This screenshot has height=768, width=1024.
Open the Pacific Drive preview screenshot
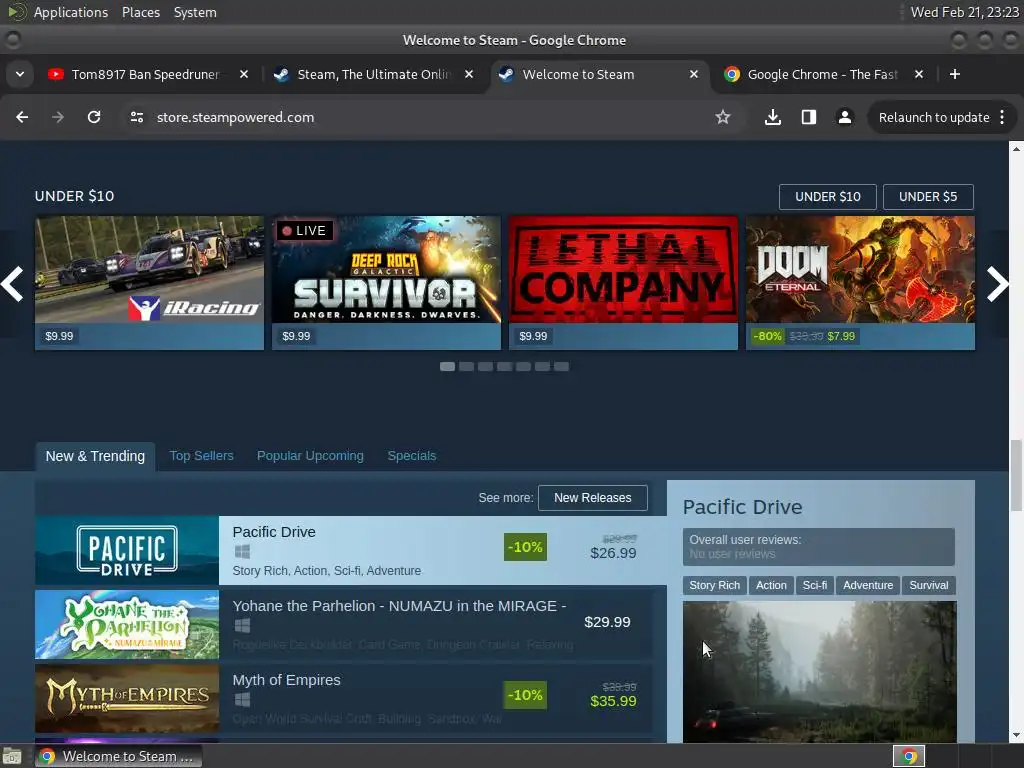pos(820,672)
